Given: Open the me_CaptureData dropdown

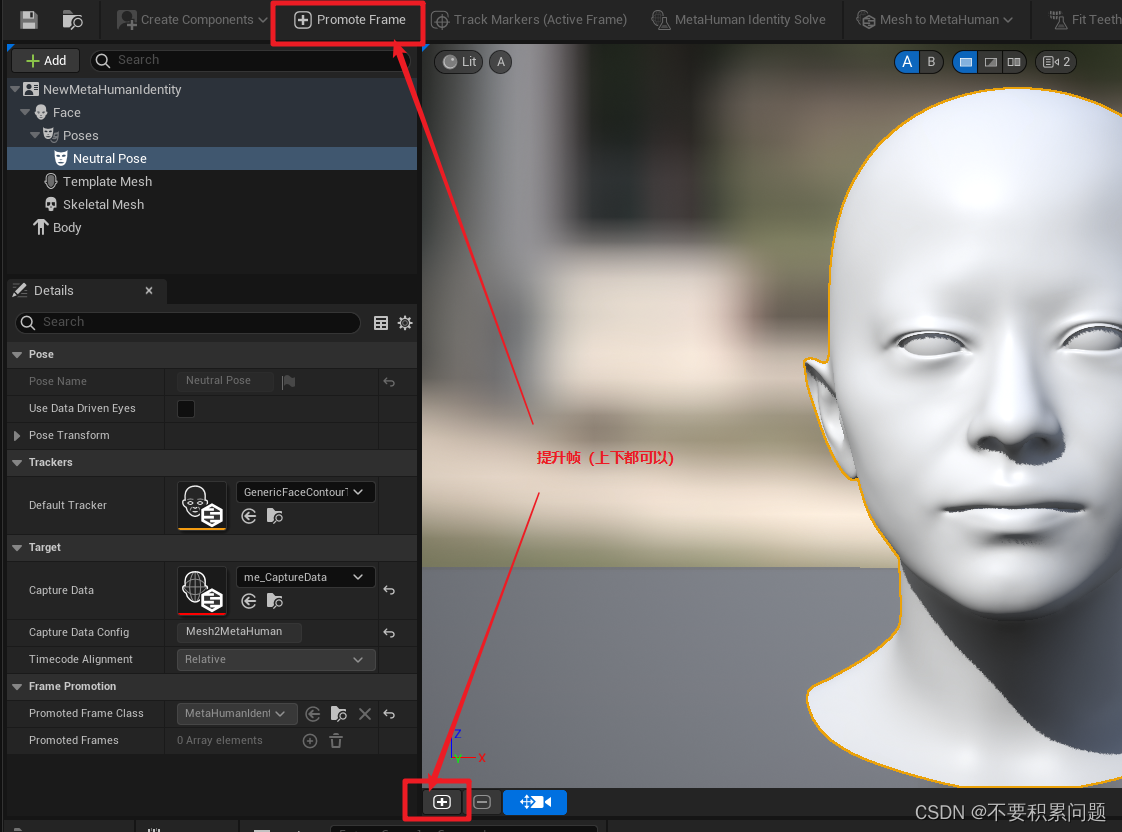Looking at the screenshot, I should point(306,577).
